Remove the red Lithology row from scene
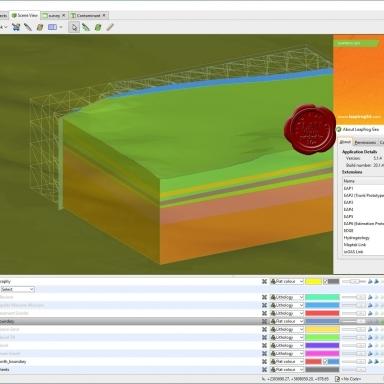The height and width of the screenshot is (384, 384). [264, 313]
